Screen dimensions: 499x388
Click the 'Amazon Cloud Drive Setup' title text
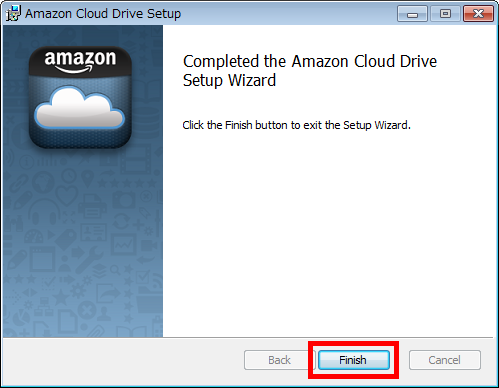103,14
